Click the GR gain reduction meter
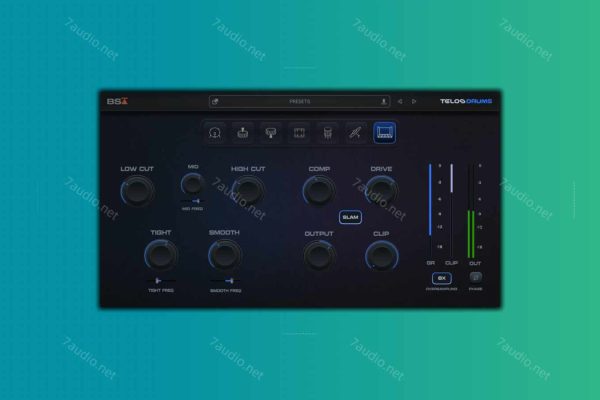The height and width of the screenshot is (400, 600). click(430, 211)
